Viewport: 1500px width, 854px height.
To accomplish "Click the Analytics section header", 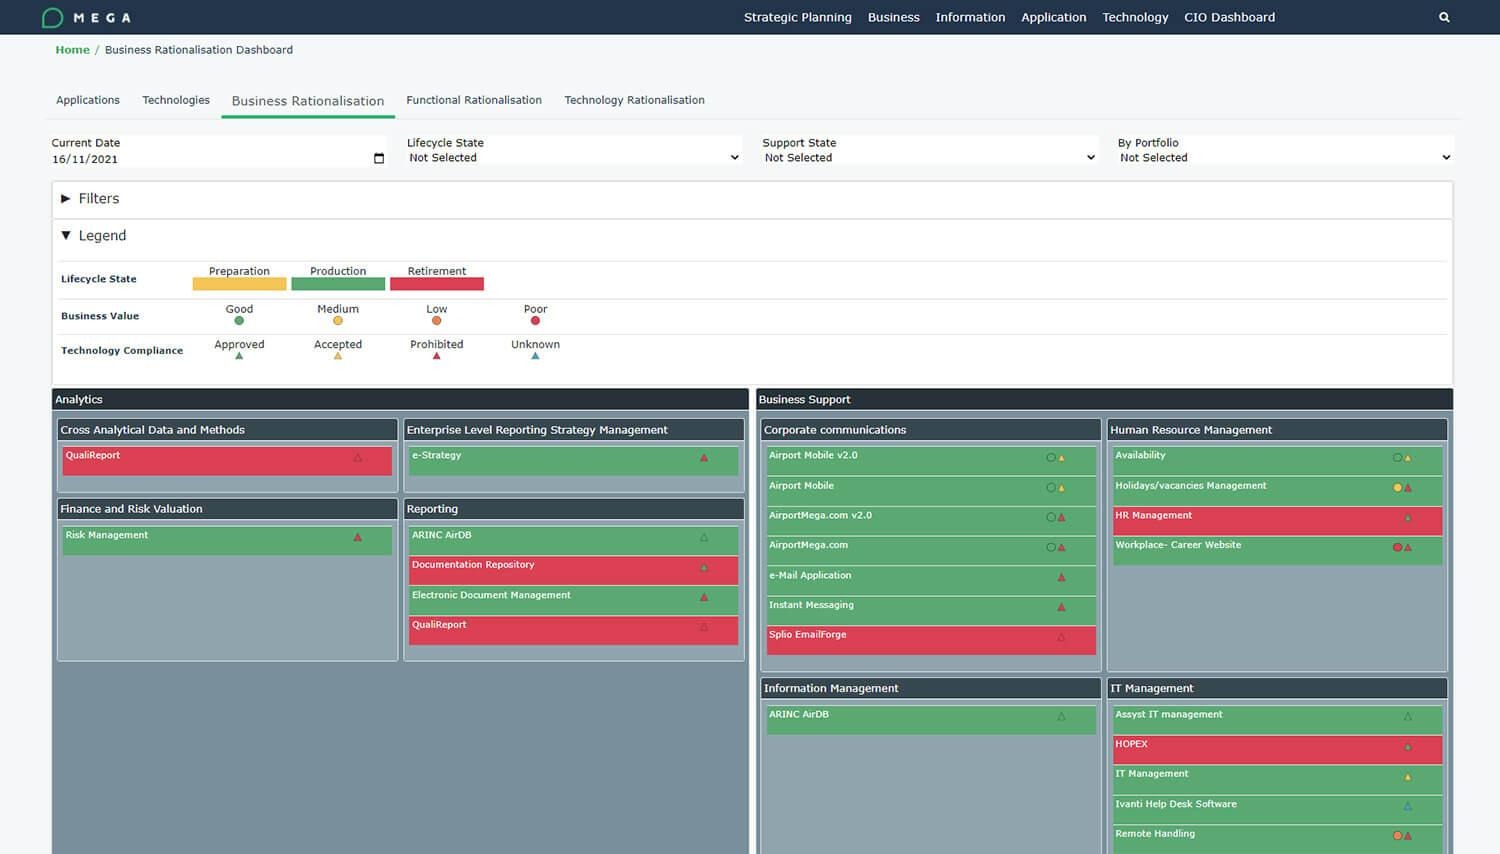I will point(400,399).
